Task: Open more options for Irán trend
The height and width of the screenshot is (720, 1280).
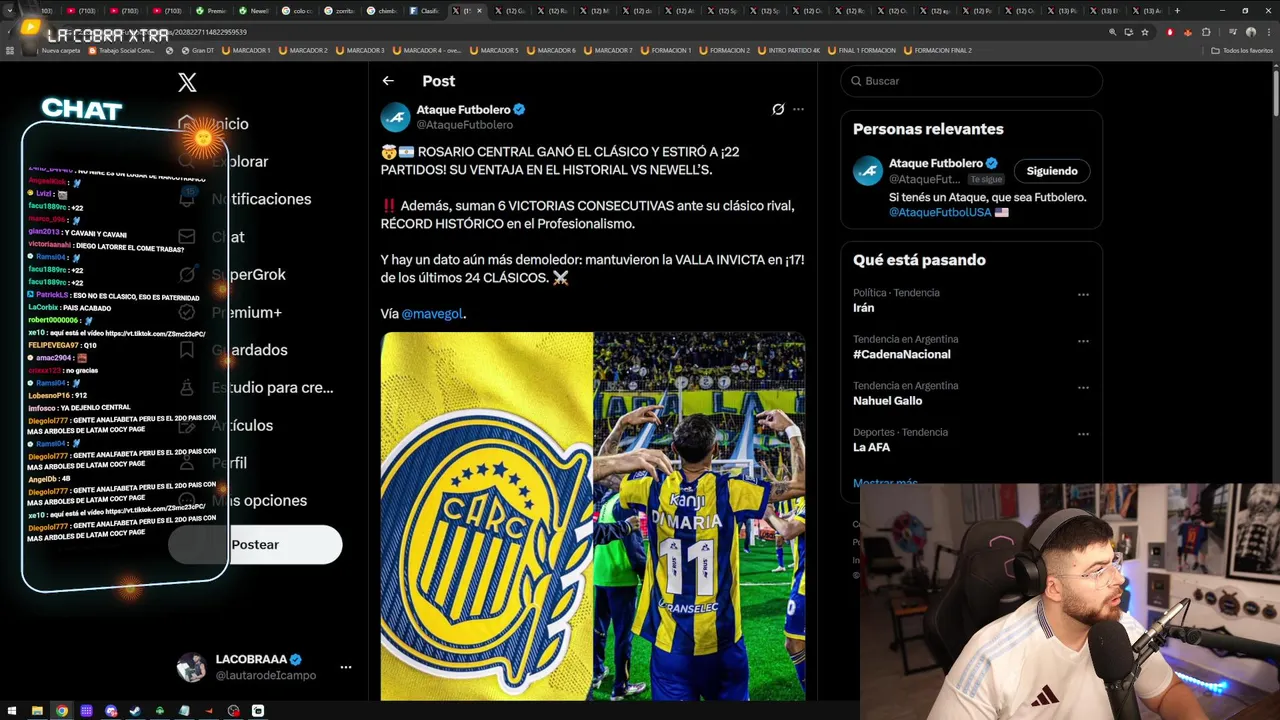Action: (x=1083, y=295)
